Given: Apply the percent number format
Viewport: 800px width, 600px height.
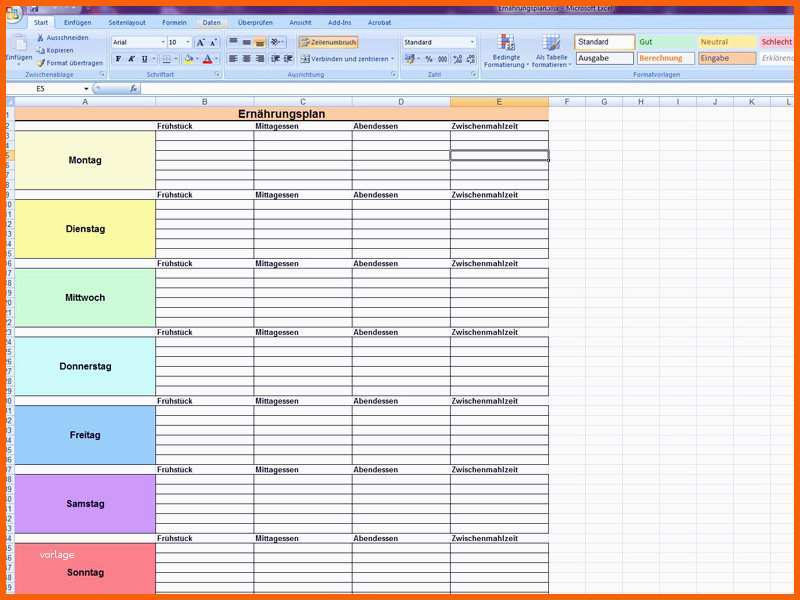Looking at the screenshot, I should tap(429, 59).
